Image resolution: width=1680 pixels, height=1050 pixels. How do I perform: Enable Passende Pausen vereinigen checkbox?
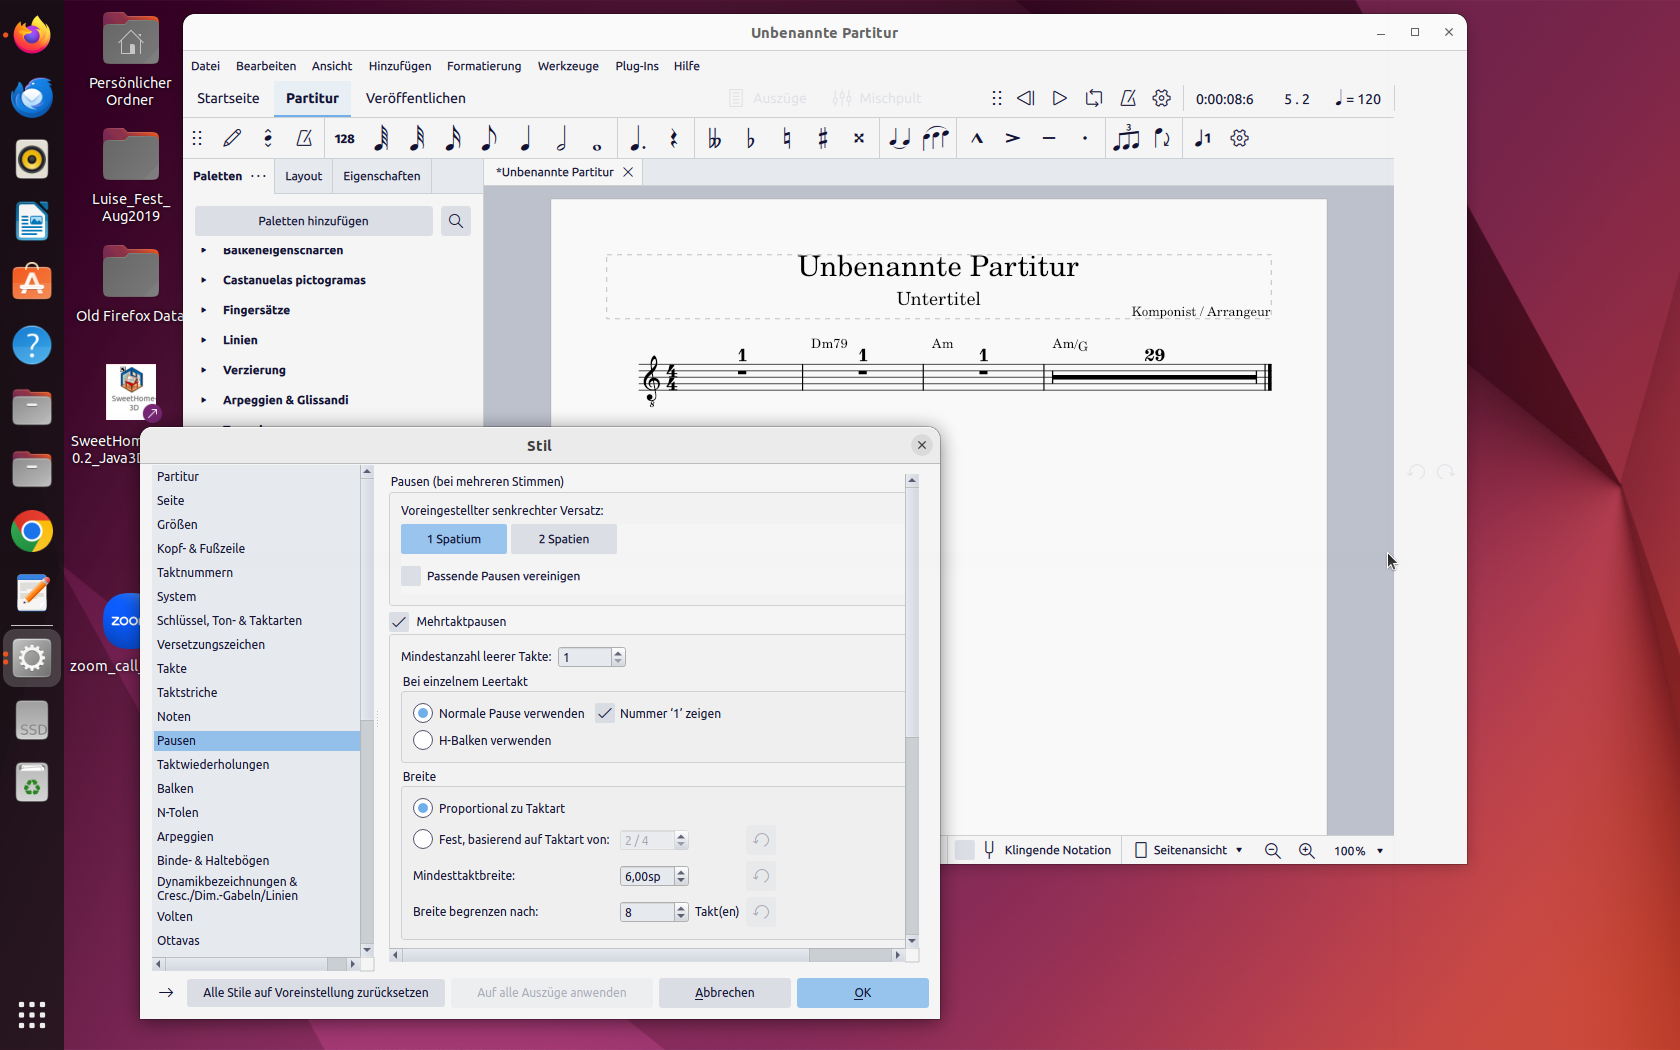pos(411,576)
